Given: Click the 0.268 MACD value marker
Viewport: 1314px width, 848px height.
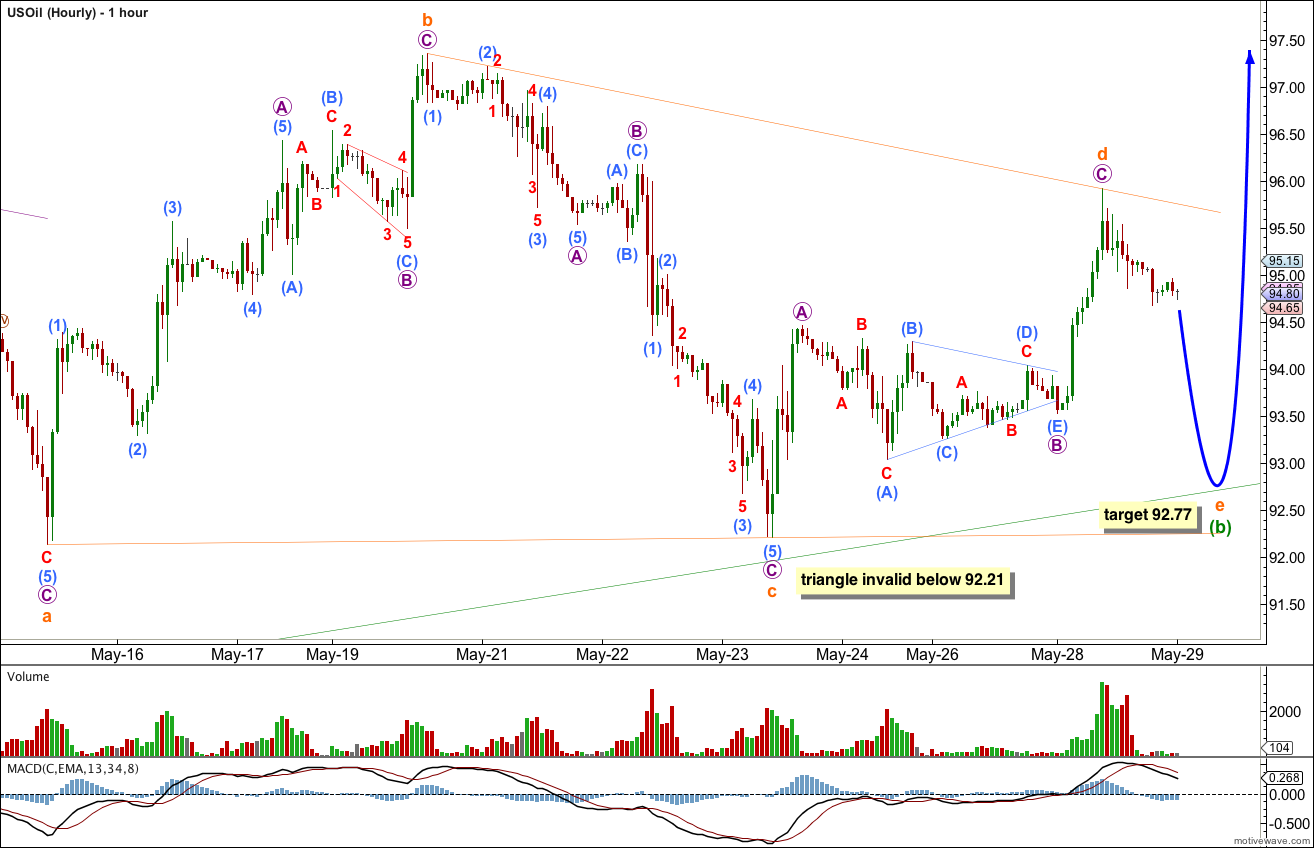Looking at the screenshot, I should pos(1285,778).
